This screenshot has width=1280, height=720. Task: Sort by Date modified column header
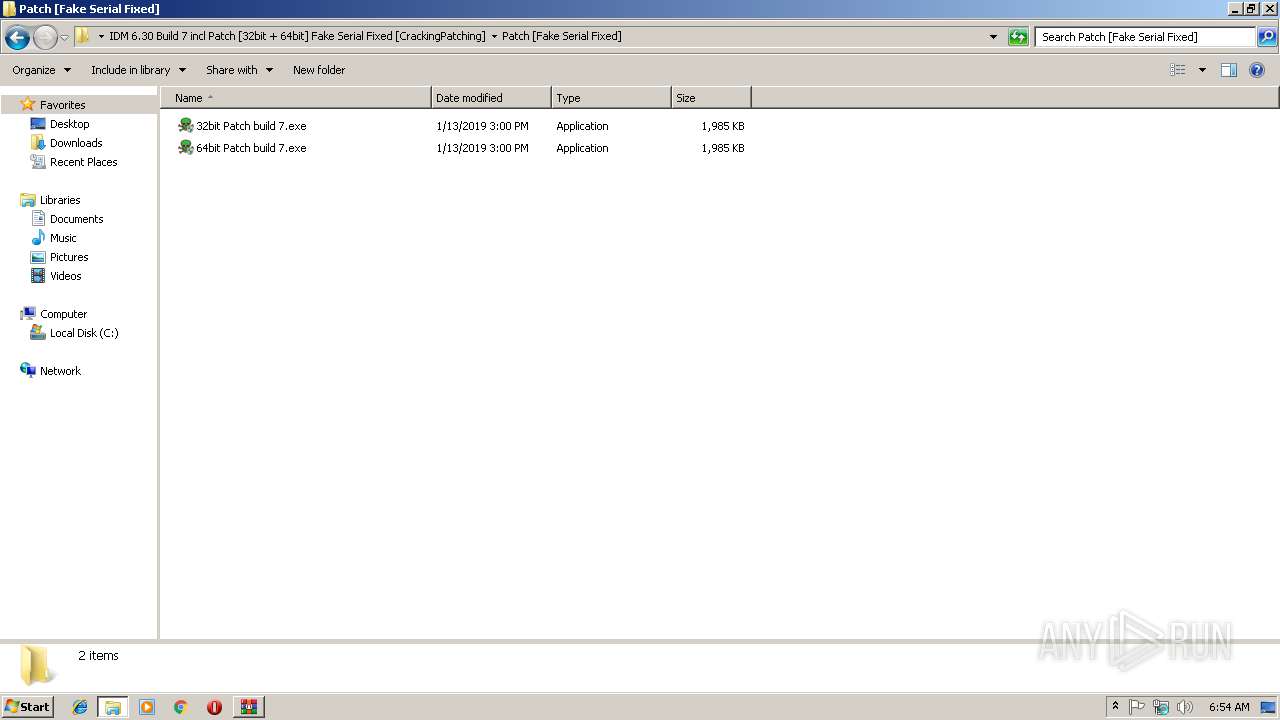tap(491, 98)
